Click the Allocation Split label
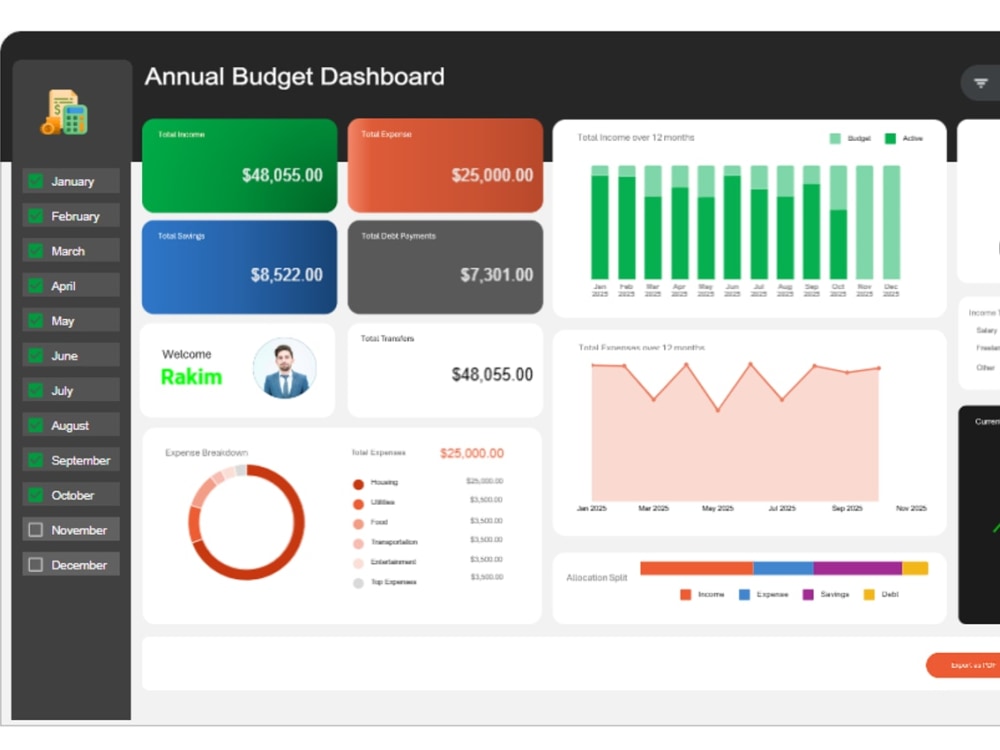The width and height of the screenshot is (1000, 750). 597,578
